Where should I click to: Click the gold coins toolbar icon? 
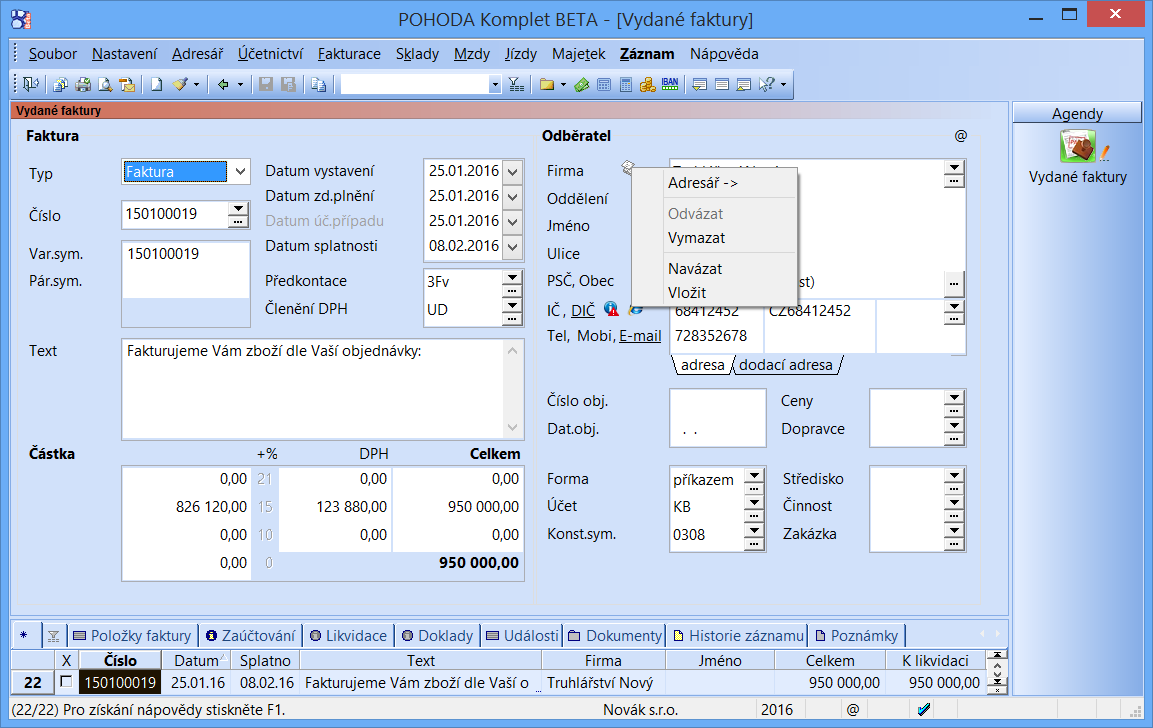pos(647,85)
